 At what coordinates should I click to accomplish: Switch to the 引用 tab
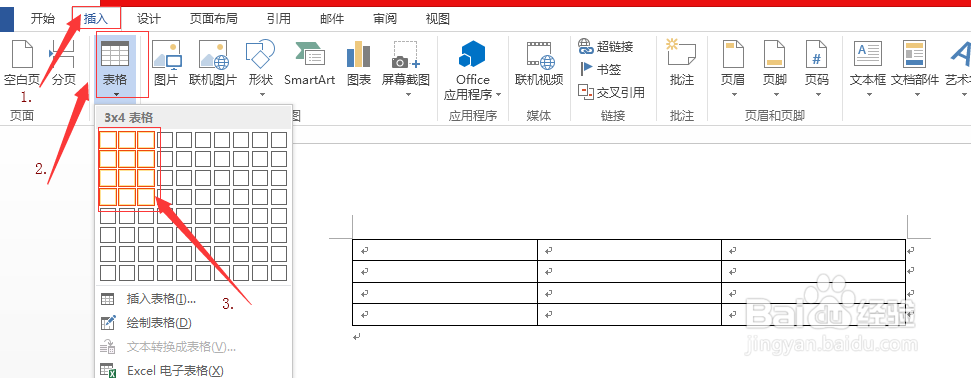point(279,19)
